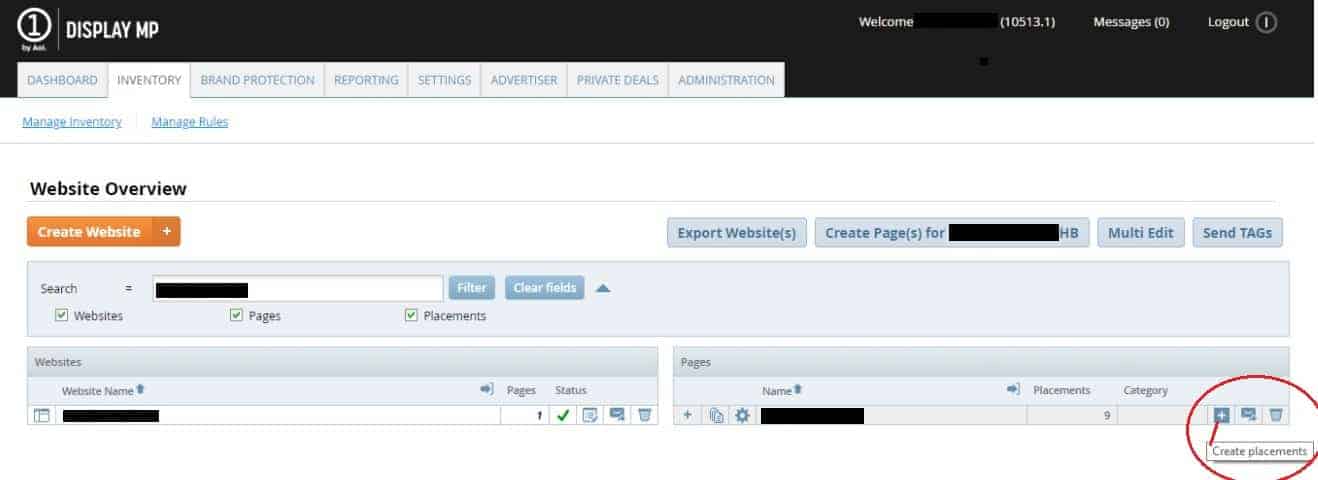Screen dimensions: 1318x480
Task: Open the Advertiser tab
Action: (524, 80)
